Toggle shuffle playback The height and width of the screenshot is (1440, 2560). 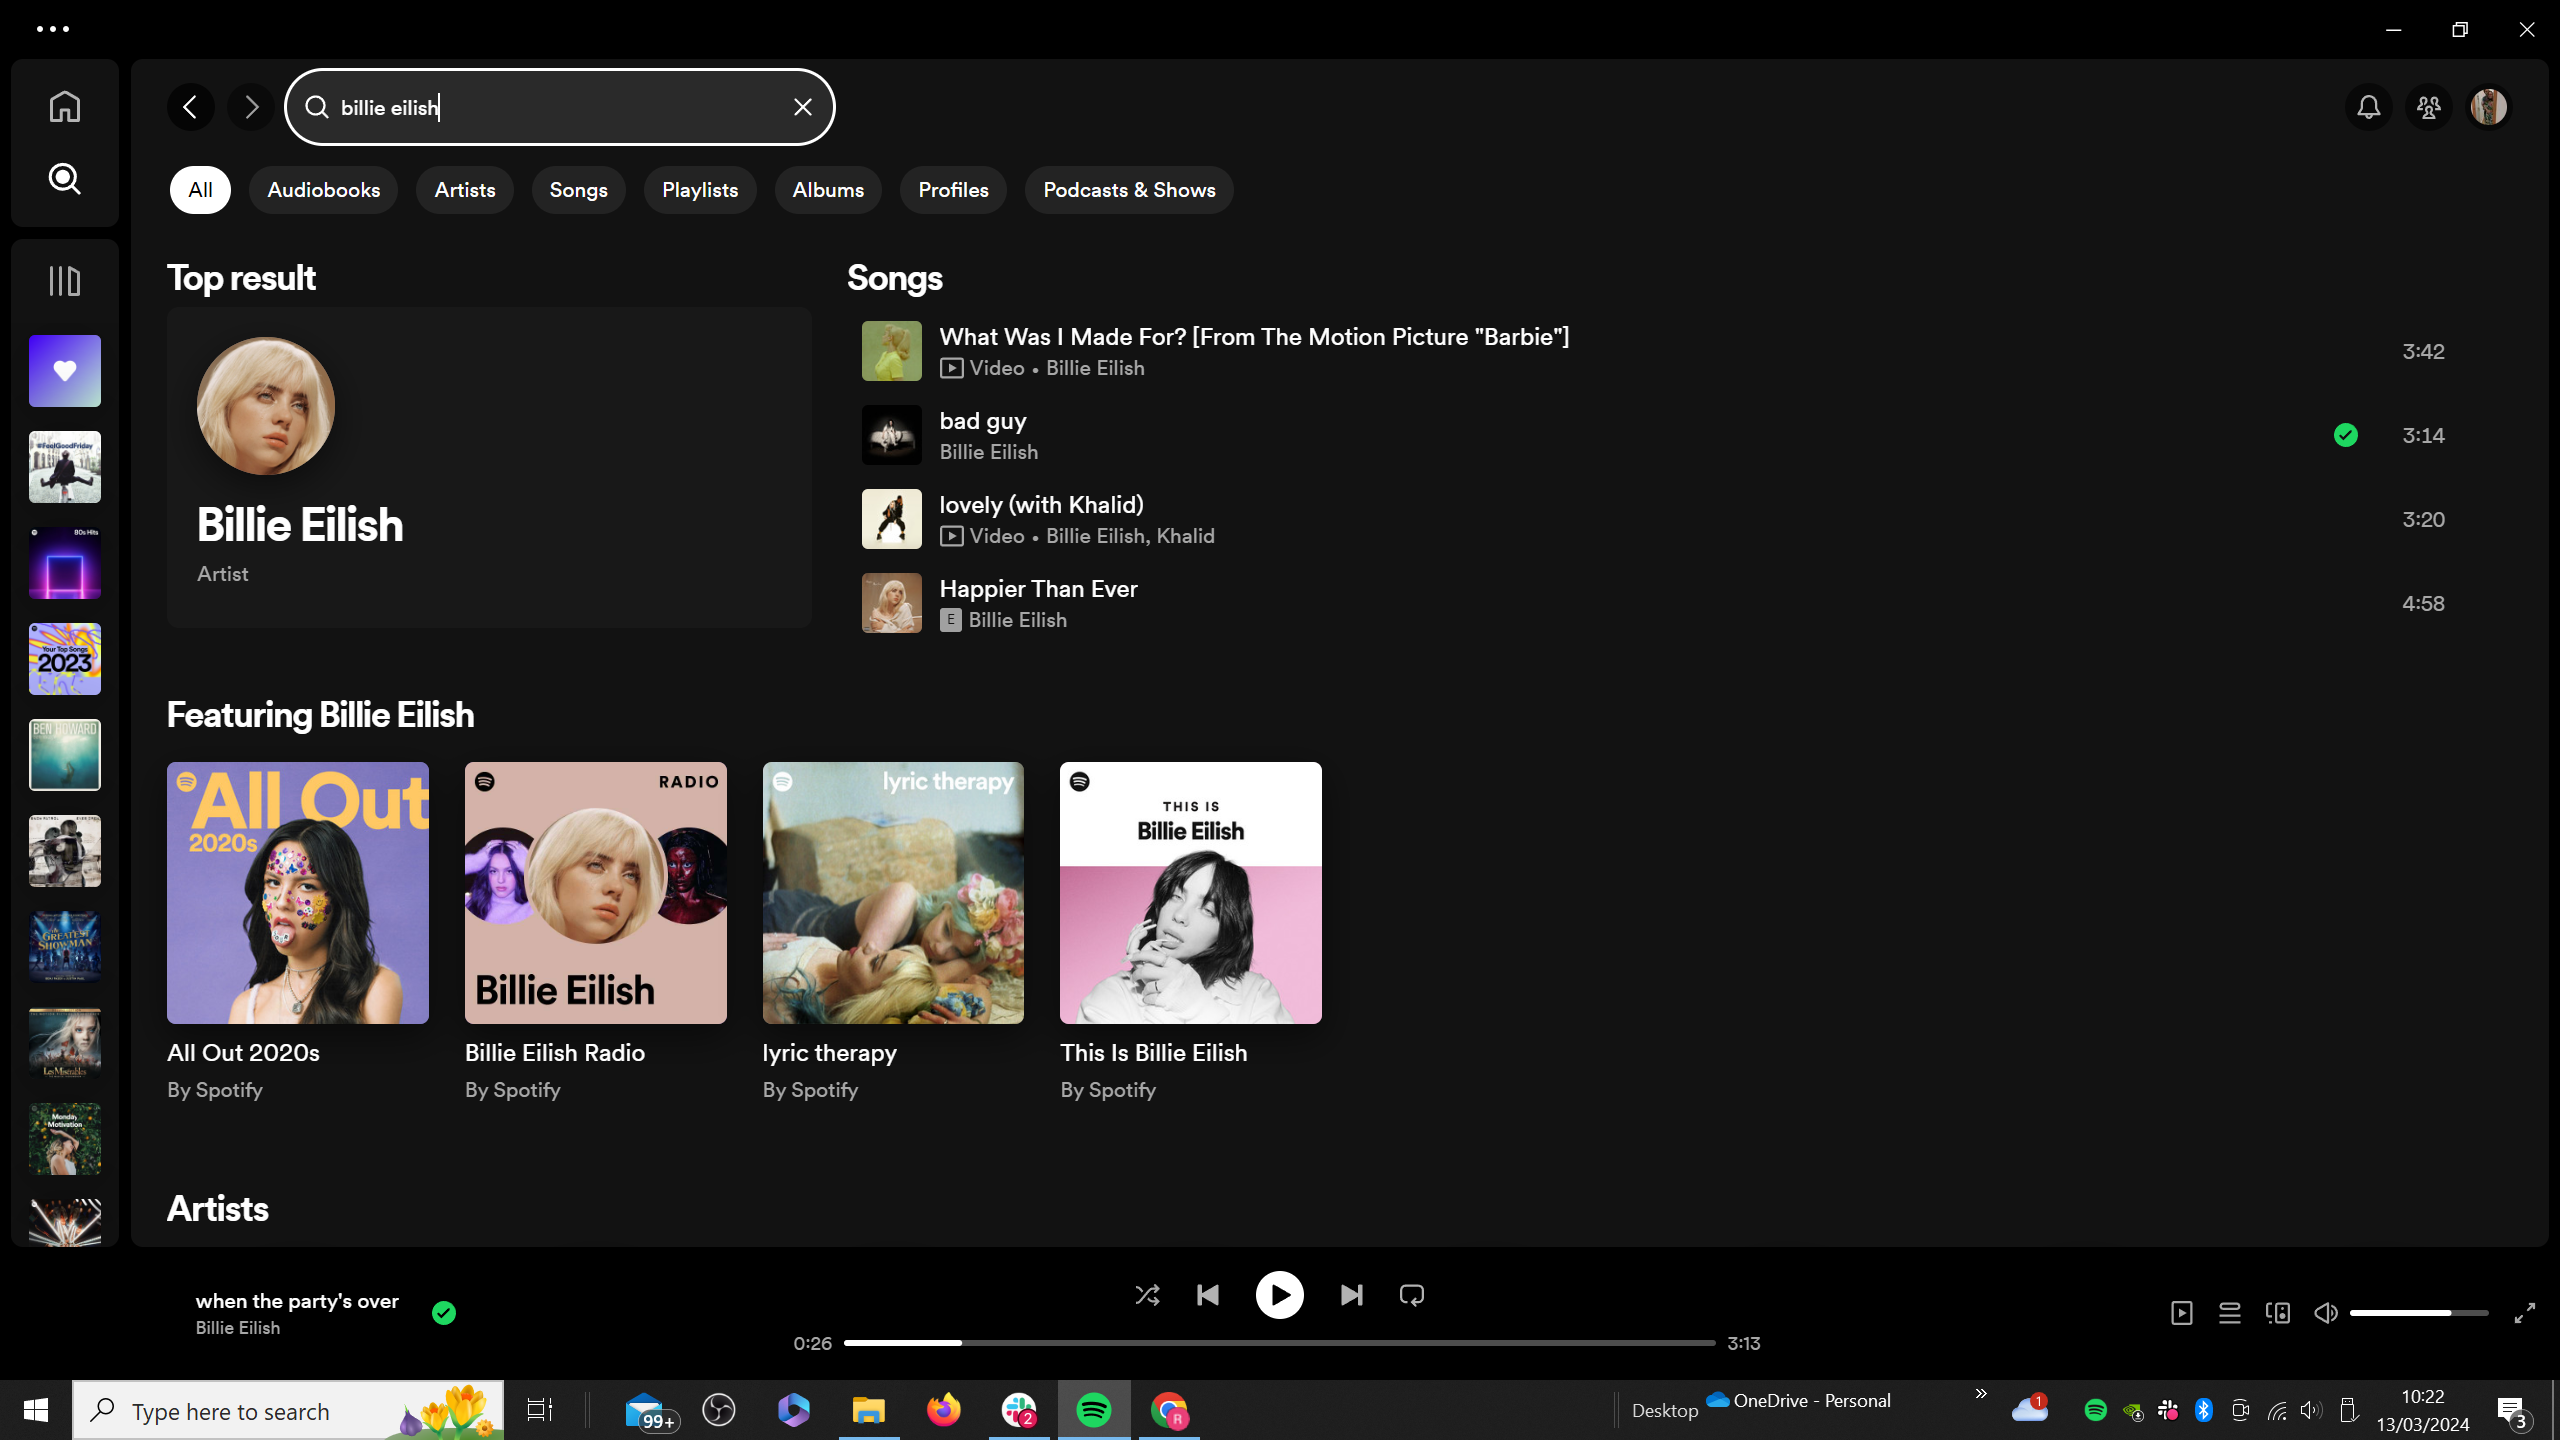pos(1148,1296)
